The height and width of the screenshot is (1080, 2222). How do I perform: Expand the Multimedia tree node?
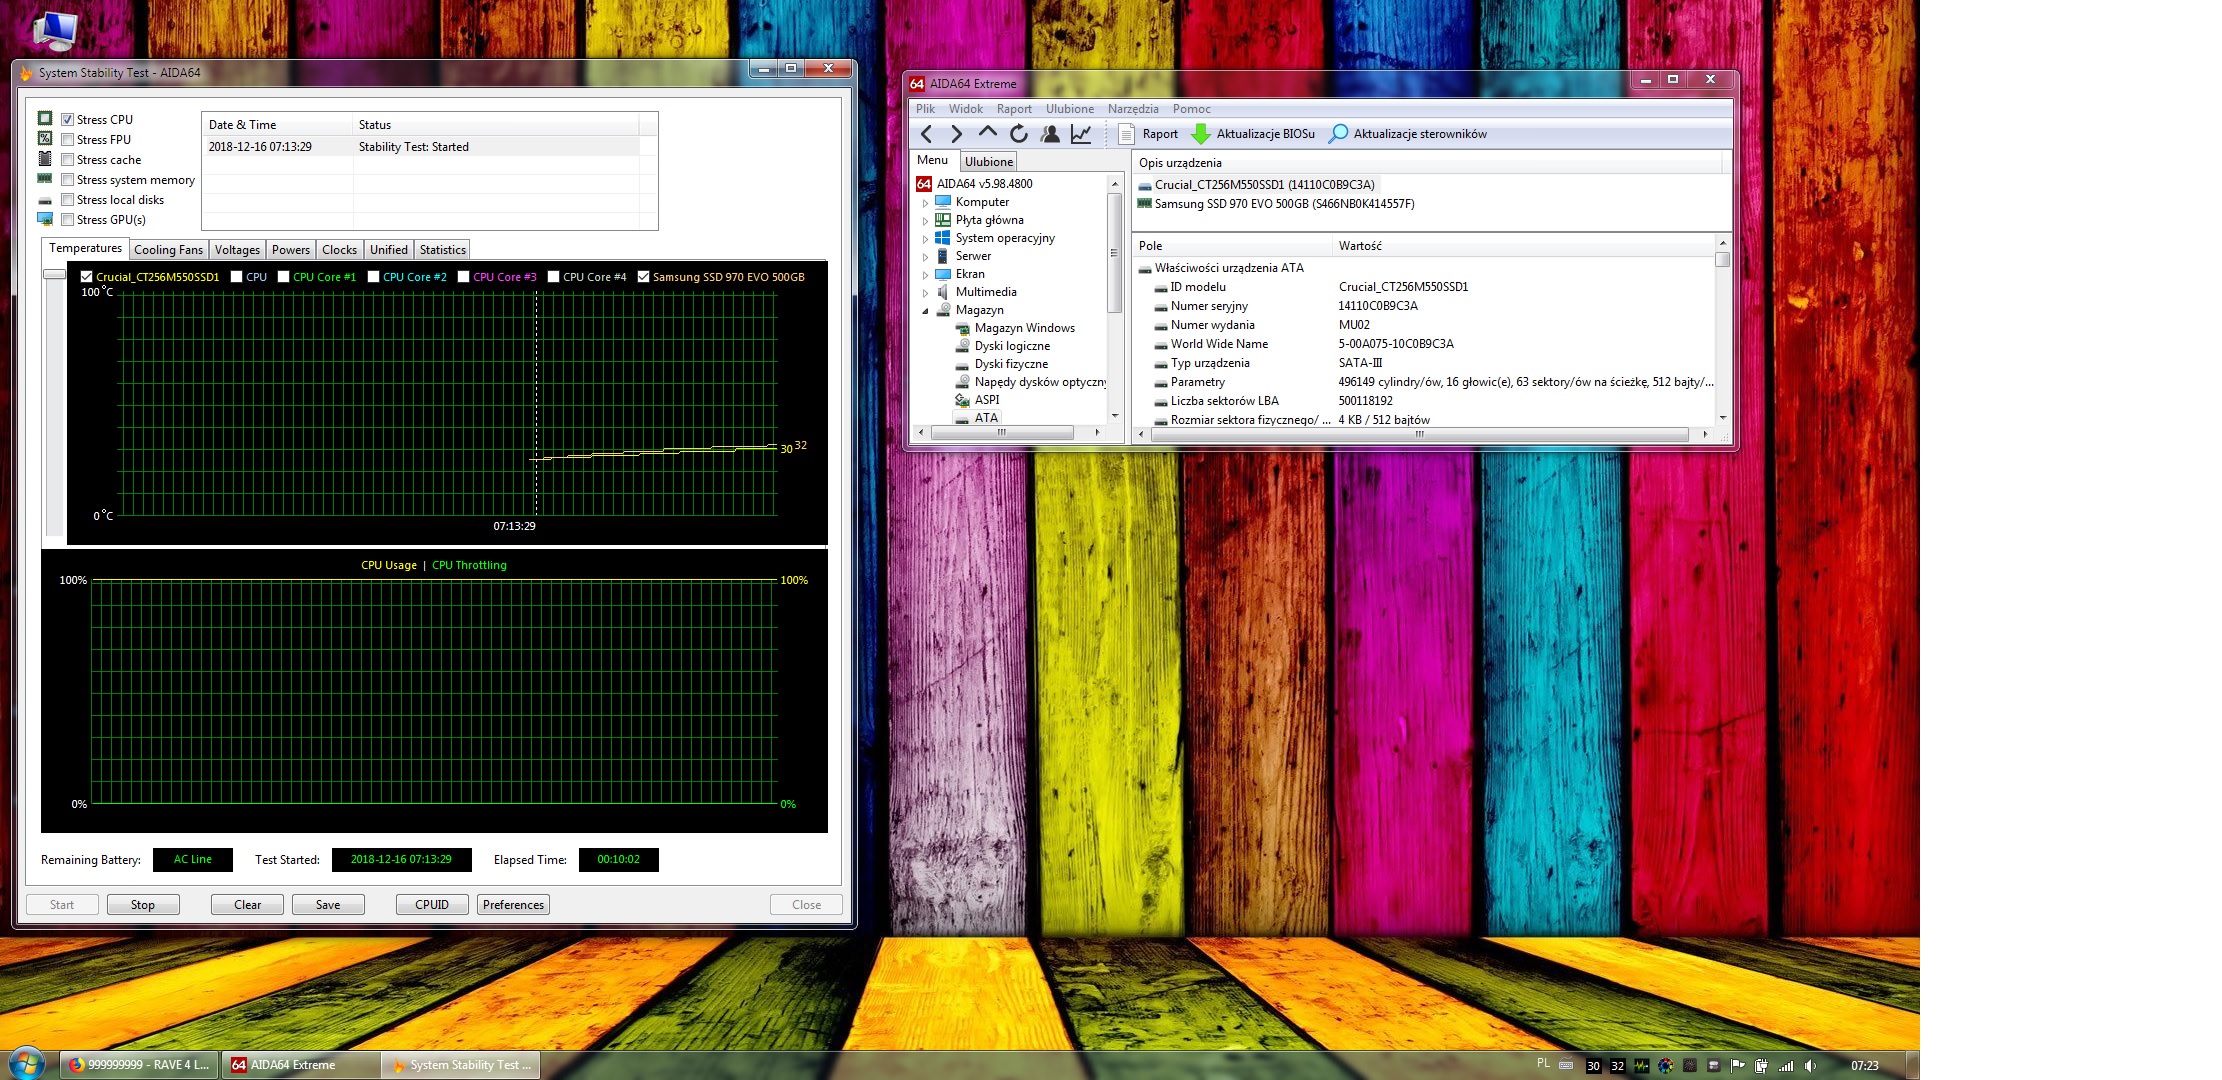point(925,293)
